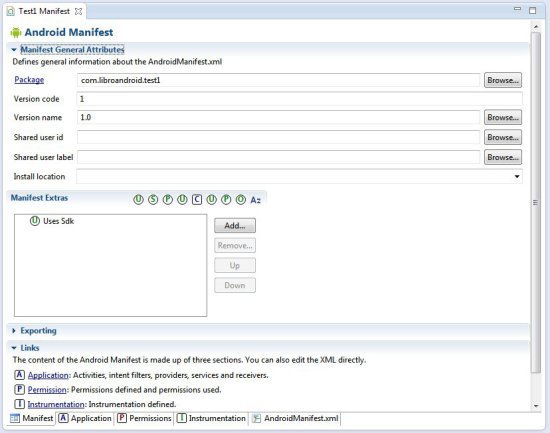Click the P filter icon right after S
Image resolution: width=550 pixels, height=433 pixels.
pos(168,200)
